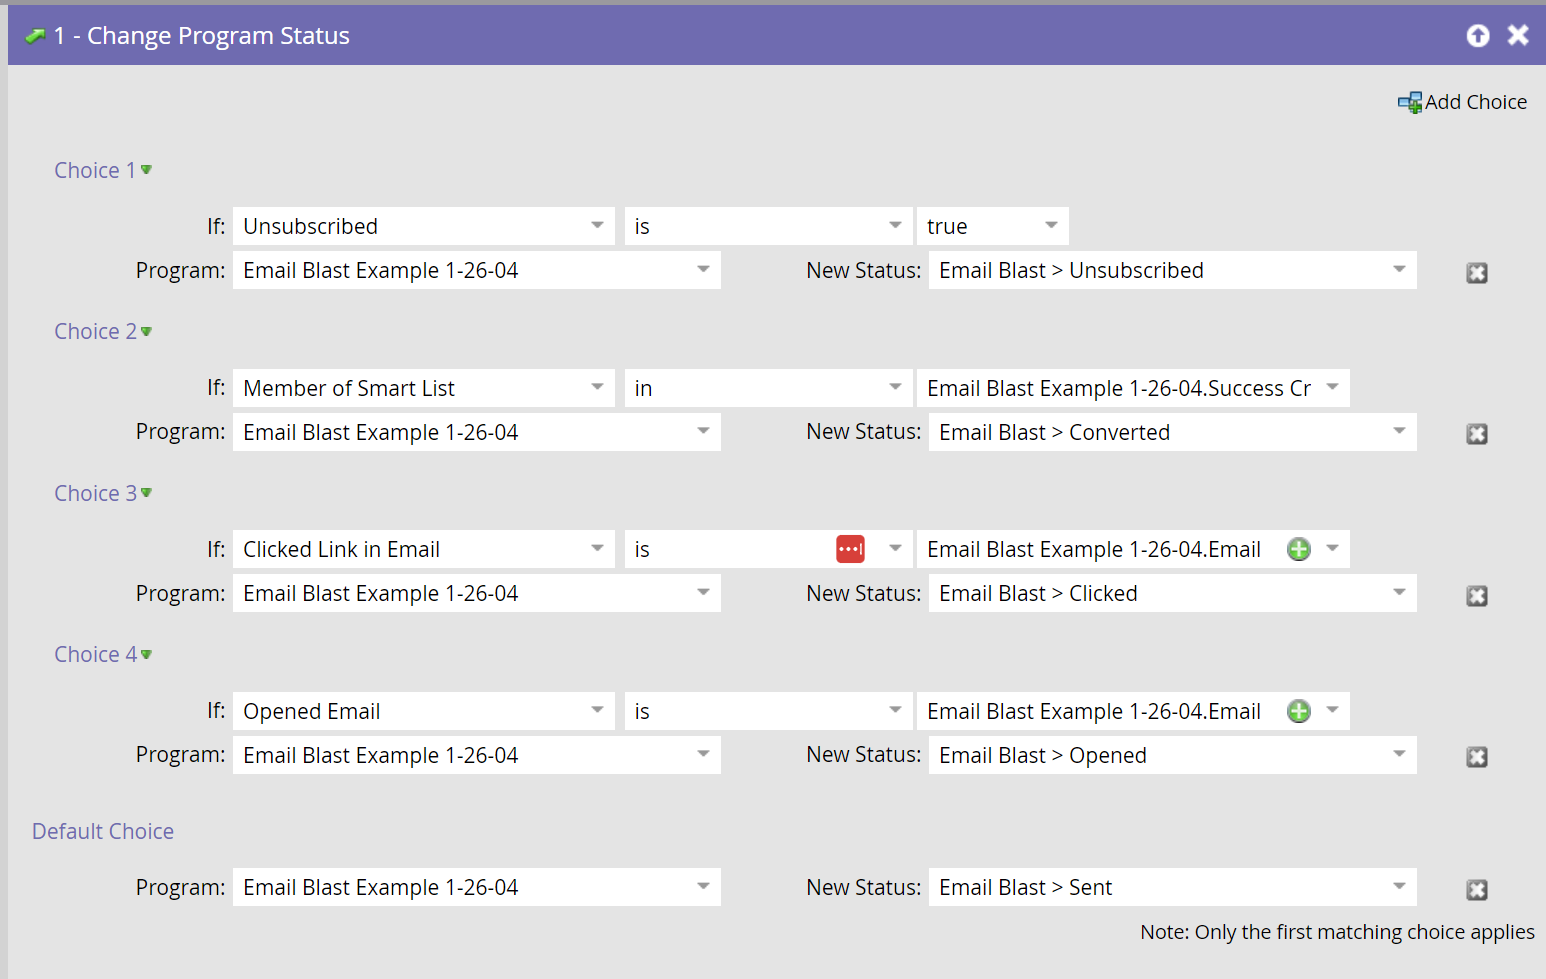The image size is (1546, 979).
Task: Click the Choice 4 label link
Action: 95,654
